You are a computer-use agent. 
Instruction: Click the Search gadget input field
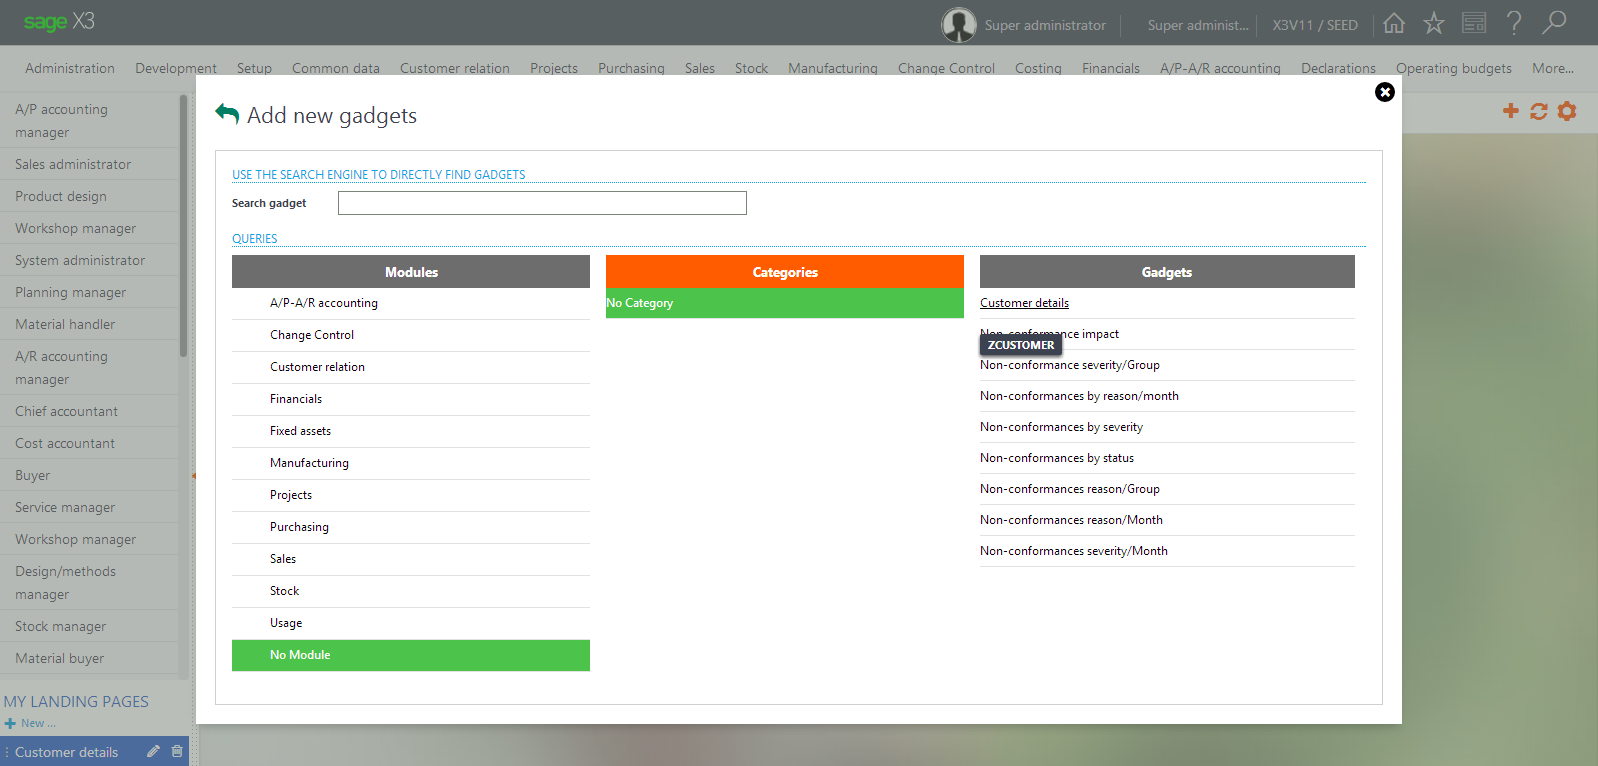(542, 203)
